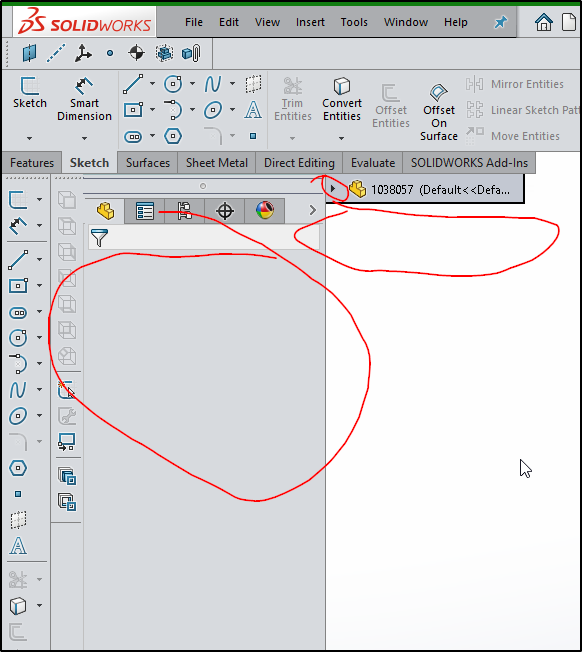This screenshot has width=582, height=652.
Task: Open the DimXpertManager crosshair tab
Action: [x=225, y=211]
